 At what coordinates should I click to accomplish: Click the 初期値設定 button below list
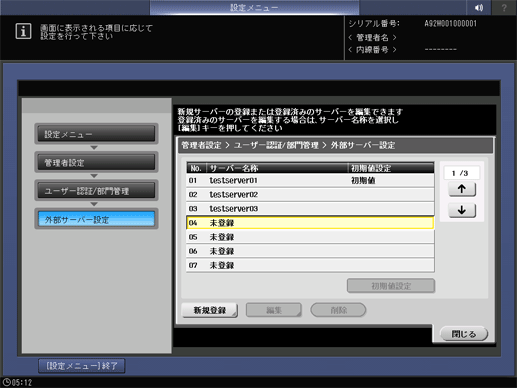point(391,286)
